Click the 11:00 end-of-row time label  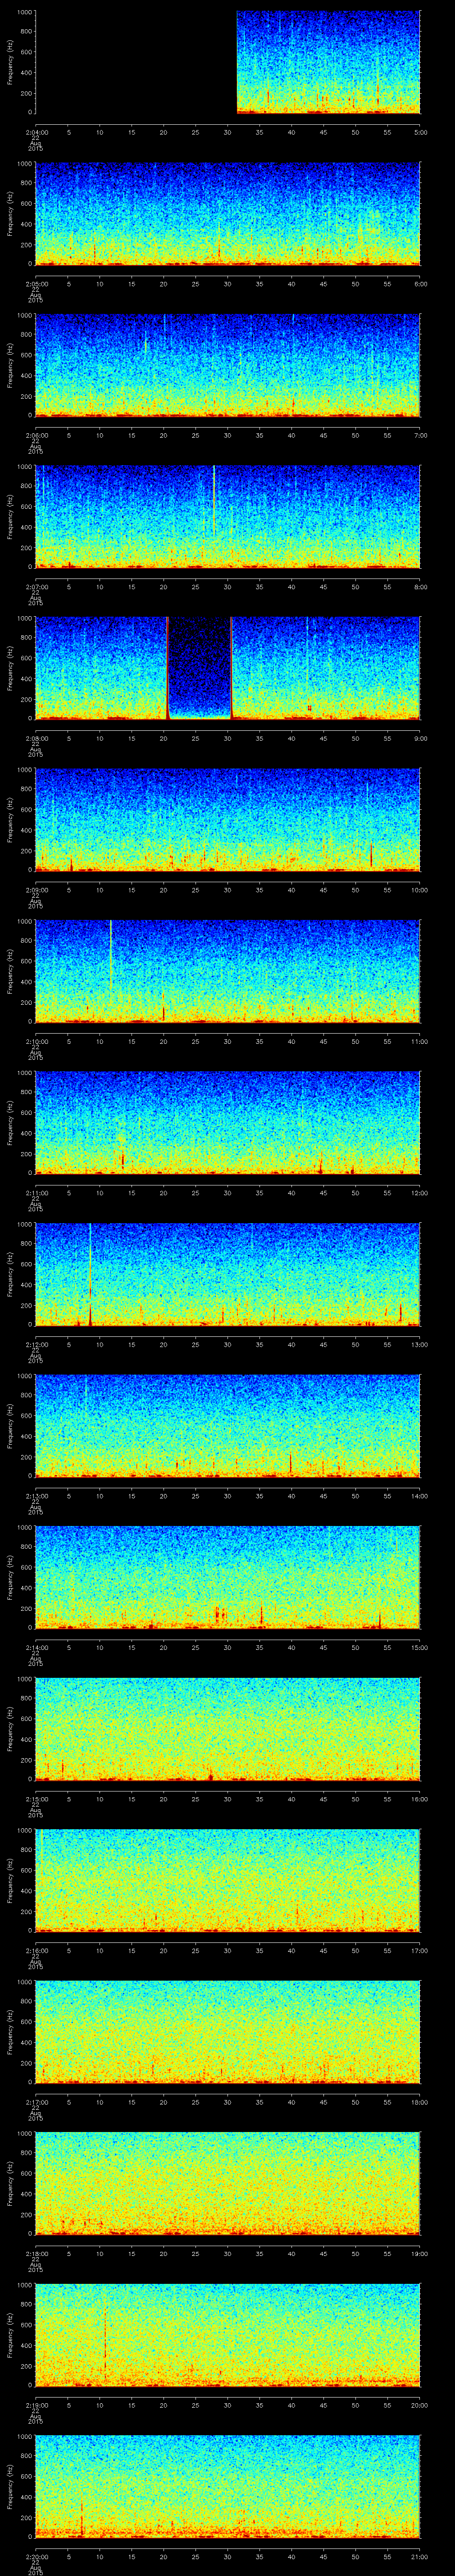(x=420, y=1041)
